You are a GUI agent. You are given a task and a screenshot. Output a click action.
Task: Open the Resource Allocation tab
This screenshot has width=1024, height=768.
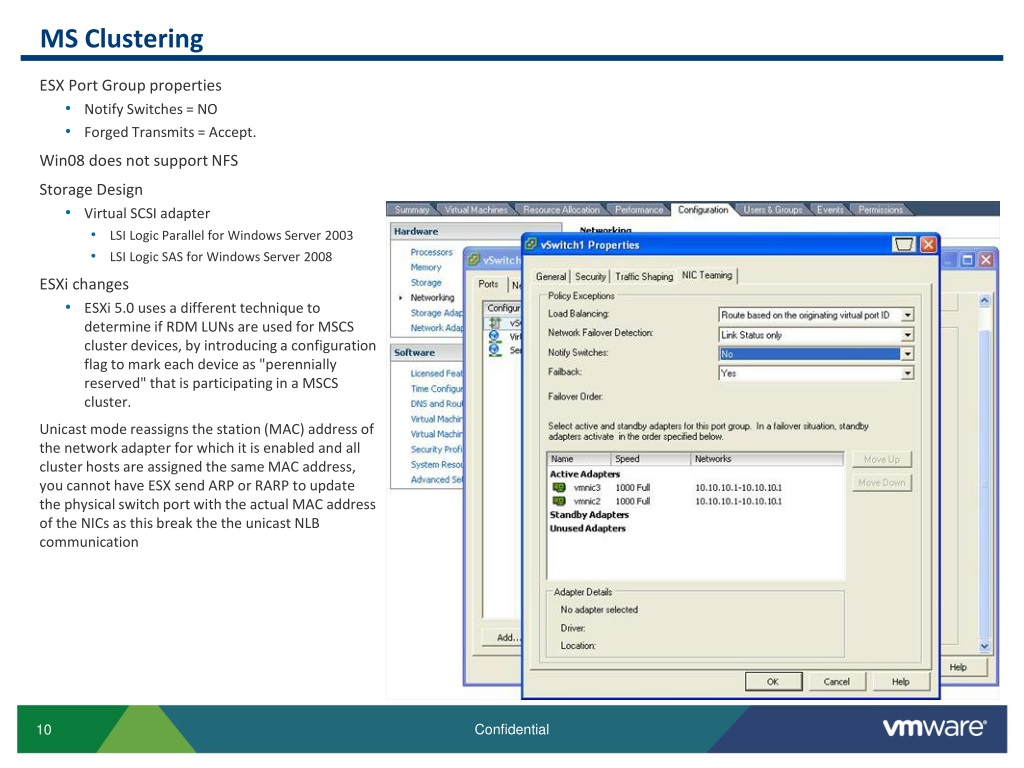point(561,210)
